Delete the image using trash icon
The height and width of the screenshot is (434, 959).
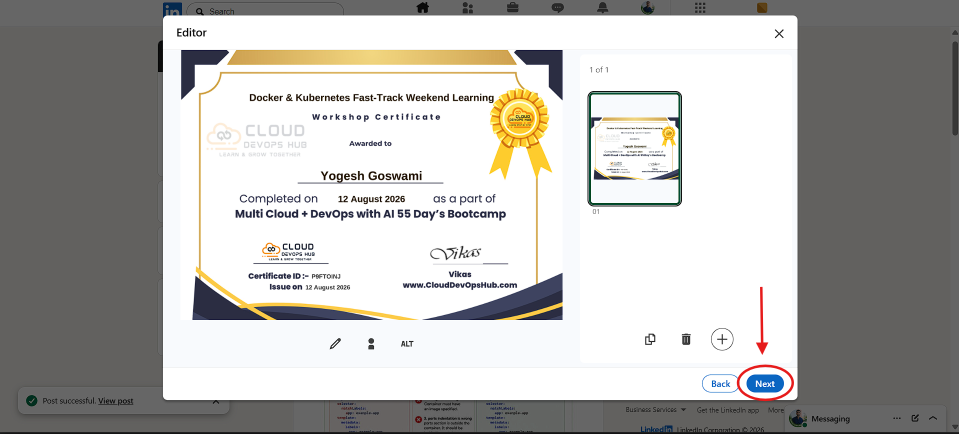click(x=686, y=339)
